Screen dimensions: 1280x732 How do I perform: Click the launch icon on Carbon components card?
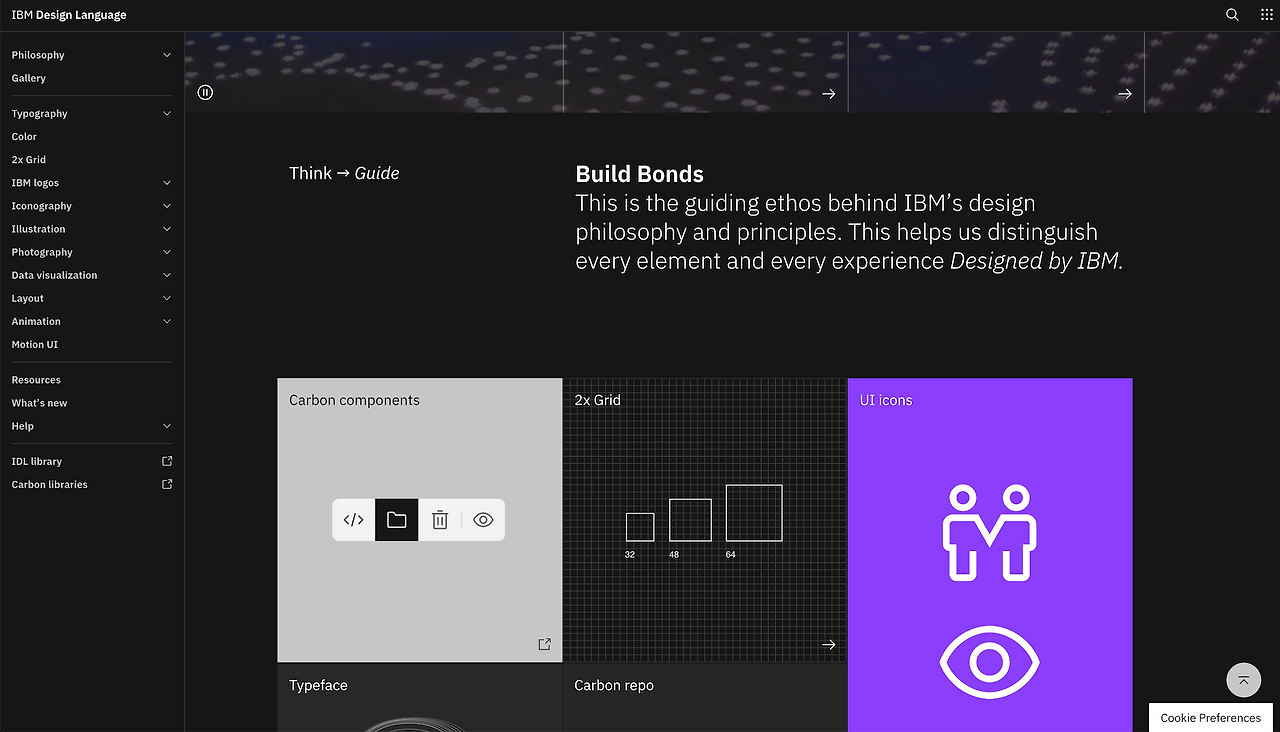(544, 644)
